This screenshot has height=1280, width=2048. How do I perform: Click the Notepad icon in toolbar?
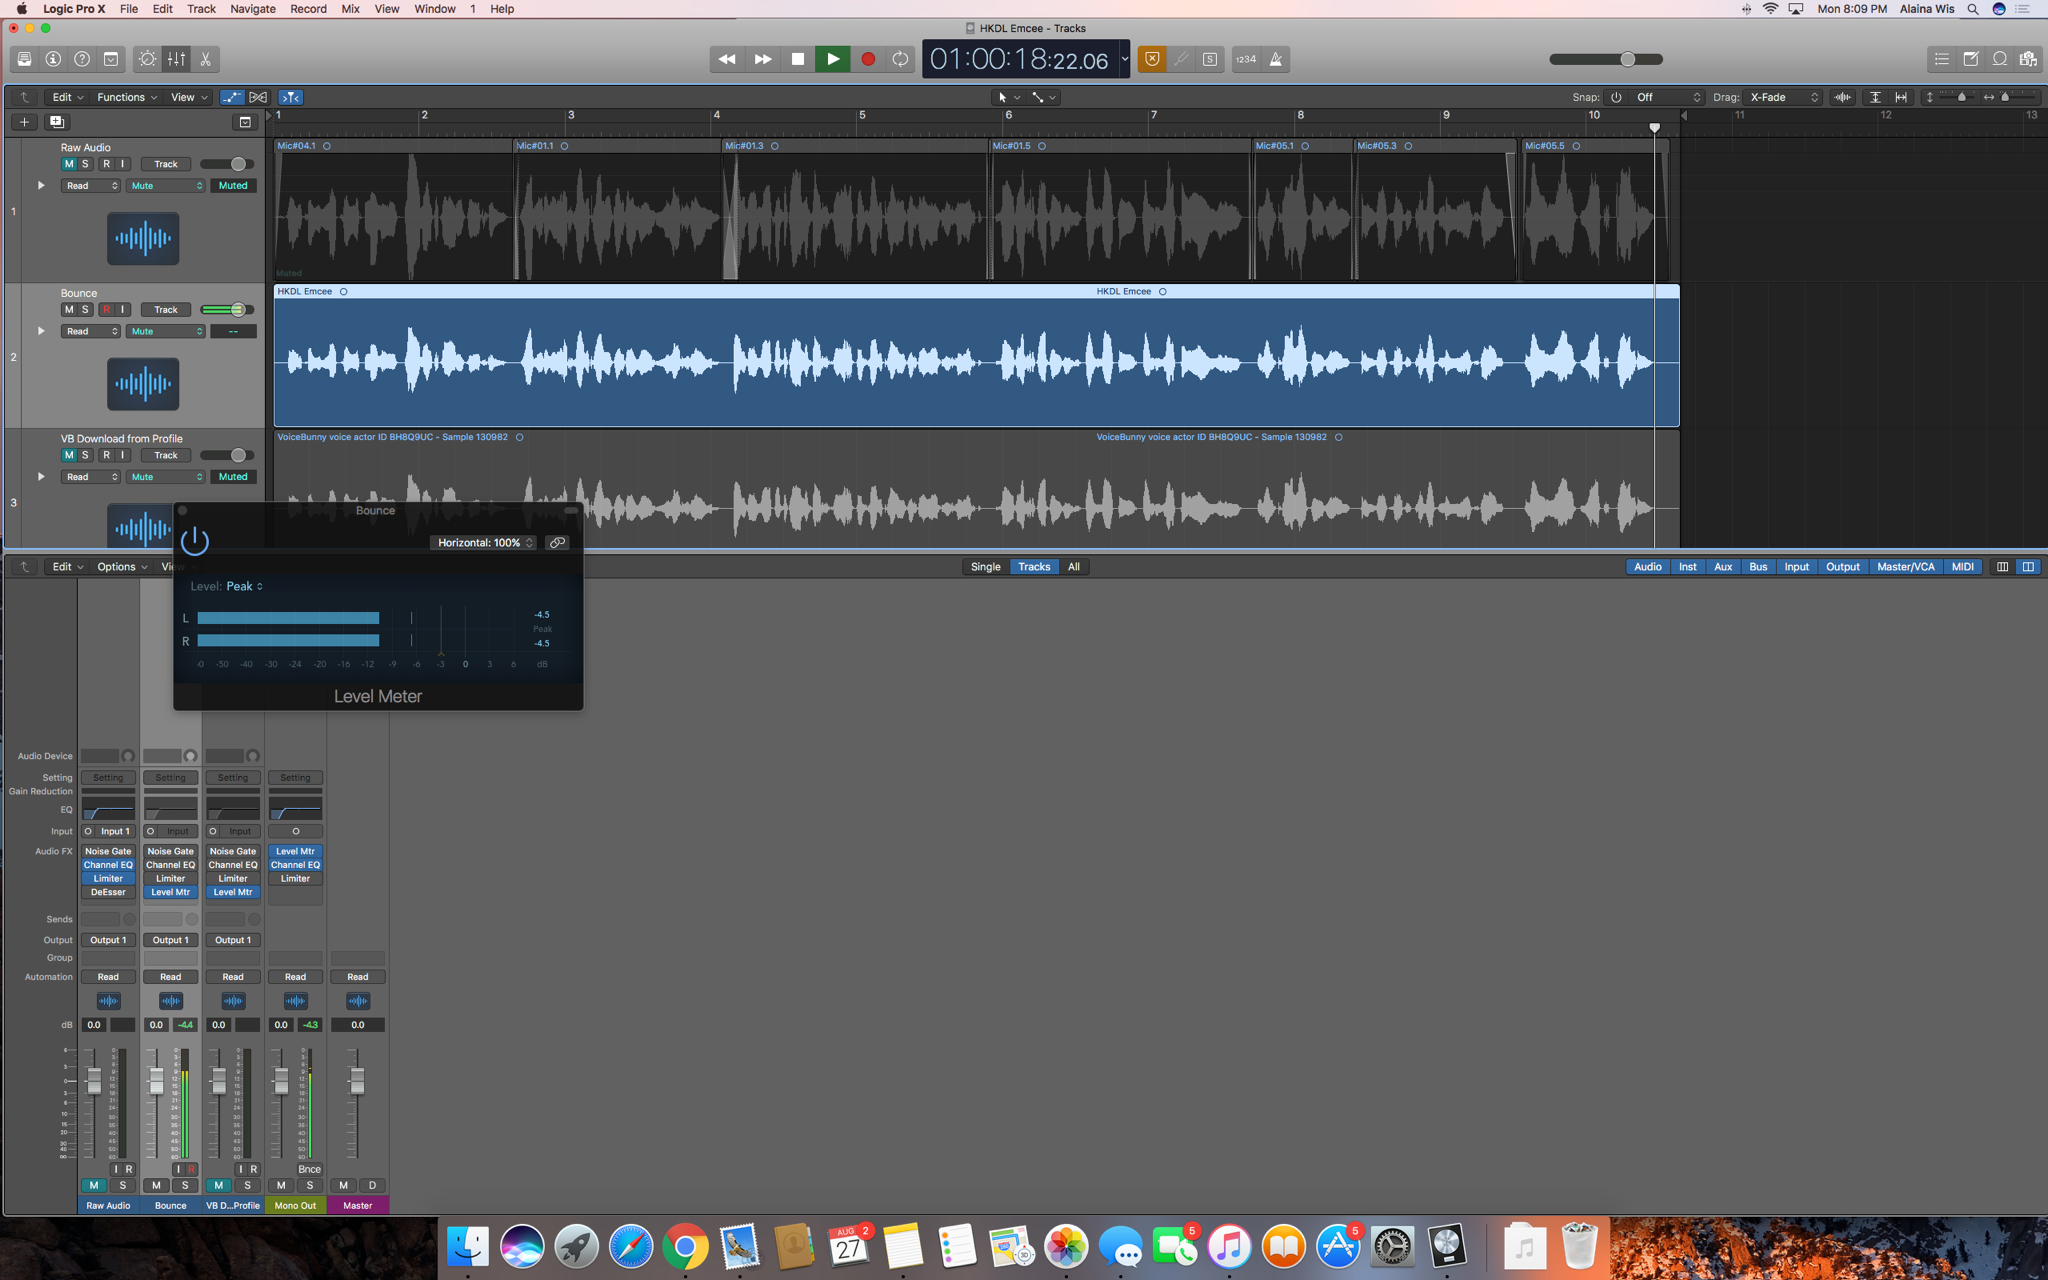pyautogui.click(x=1970, y=59)
